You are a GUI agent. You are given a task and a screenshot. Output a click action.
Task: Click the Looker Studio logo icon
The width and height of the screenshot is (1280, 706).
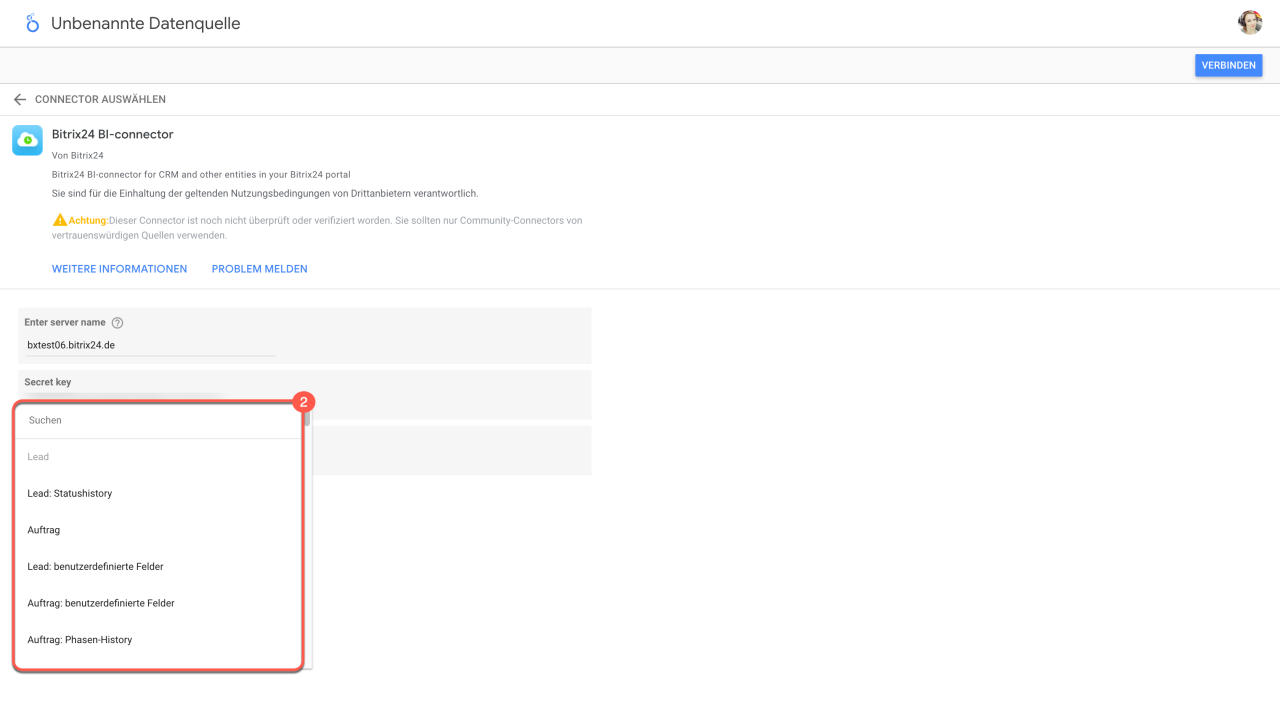click(x=32, y=23)
